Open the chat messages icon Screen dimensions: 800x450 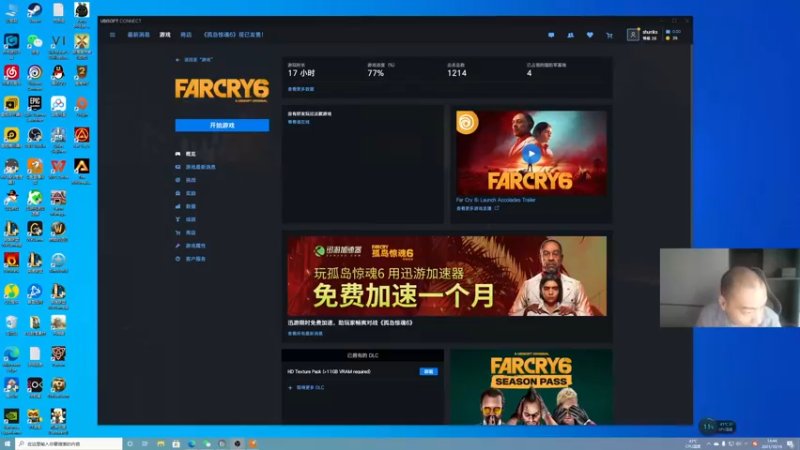[x=551, y=35]
